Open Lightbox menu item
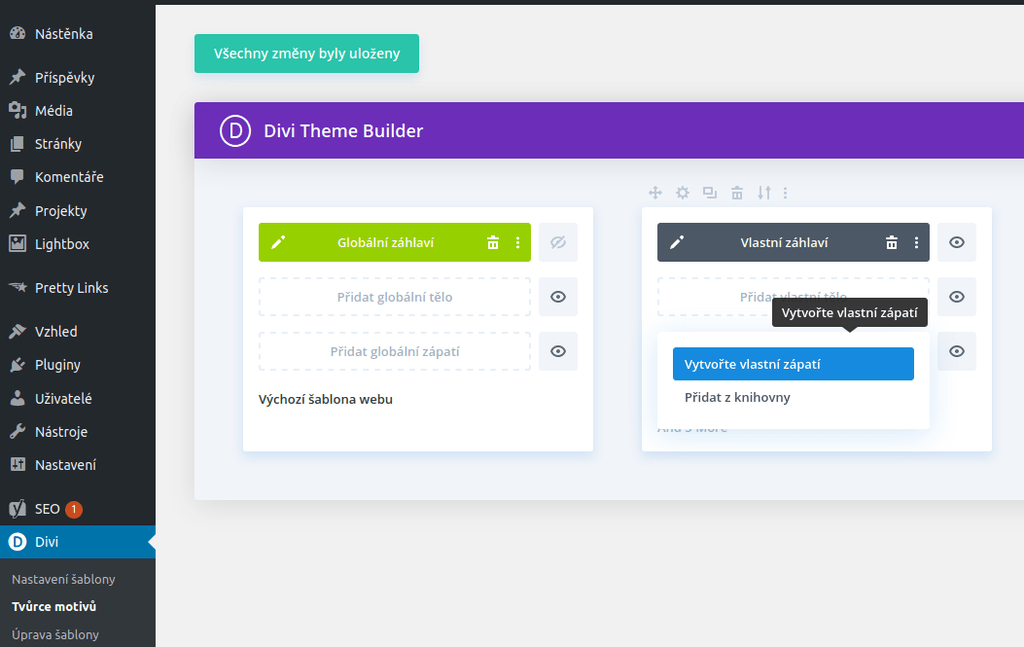The height and width of the screenshot is (647, 1024). pos(62,244)
